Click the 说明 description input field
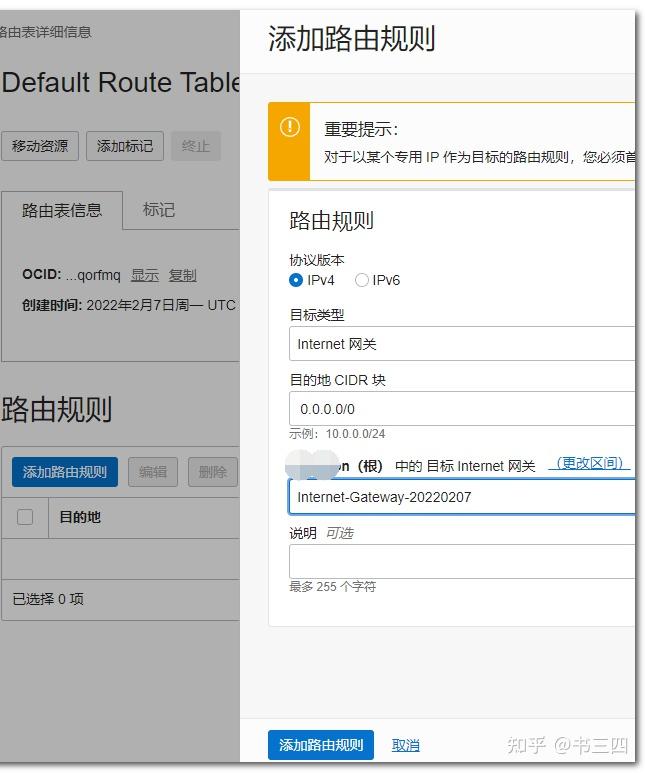645x773 pixels. (x=461, y=561)
